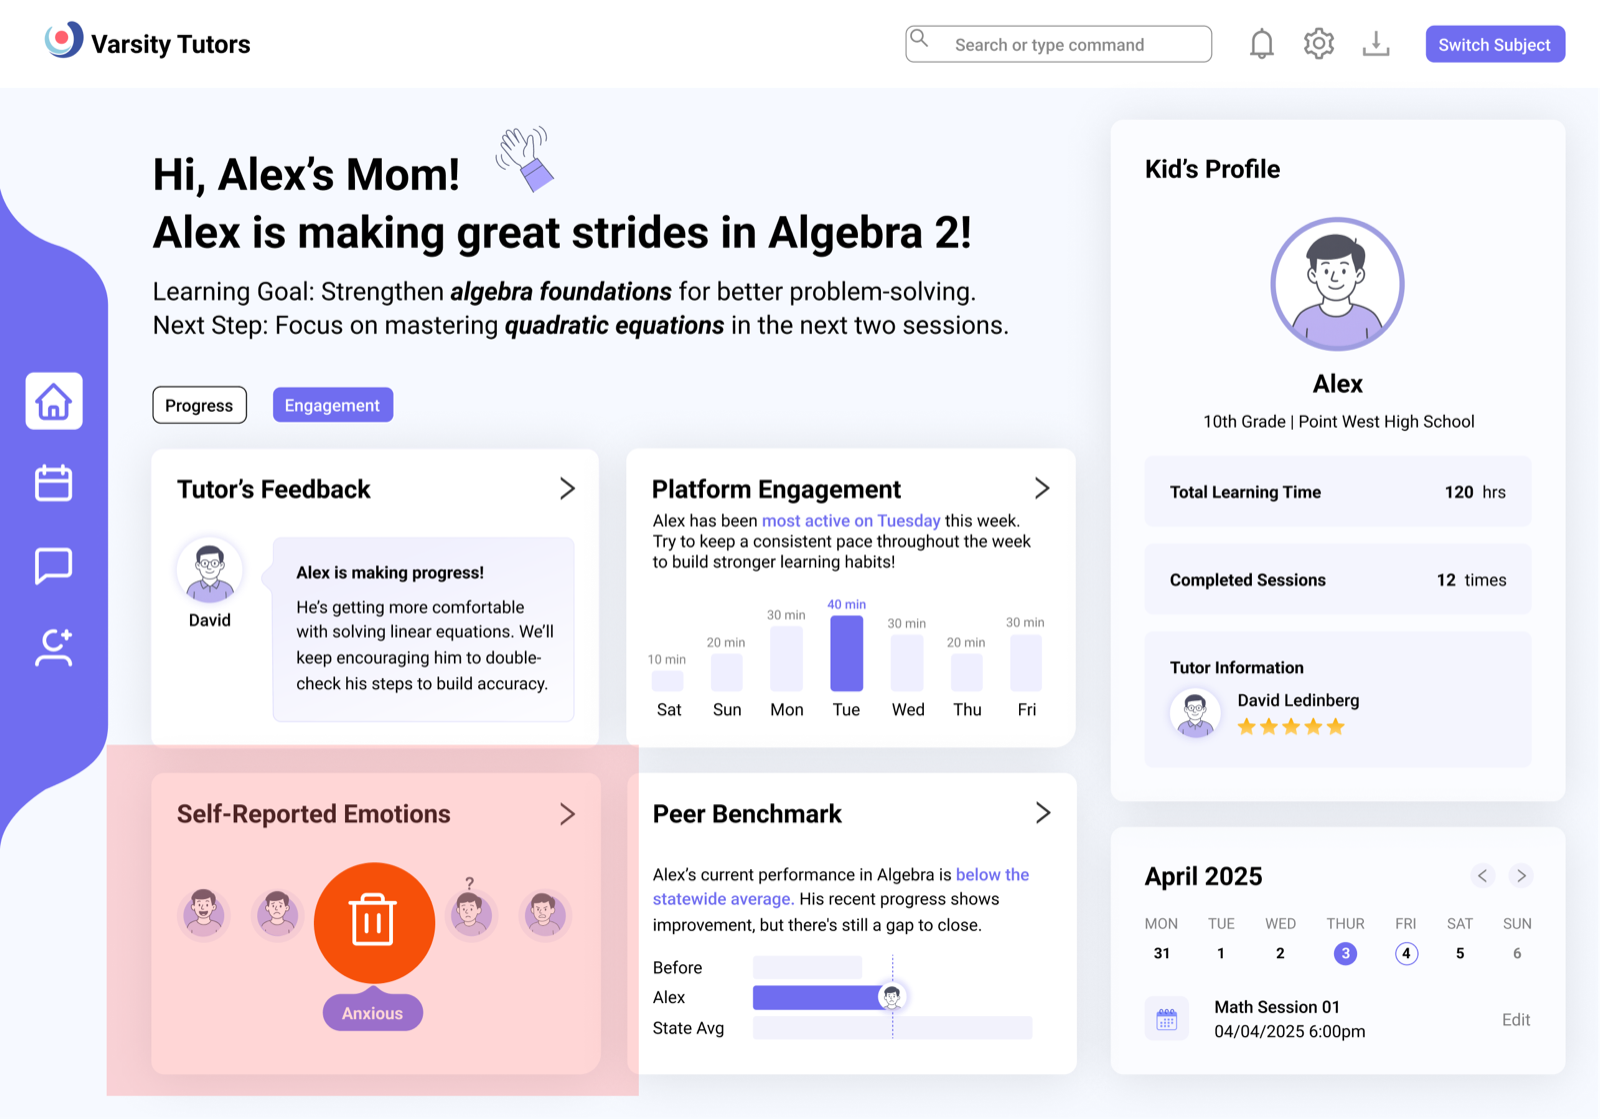Click the Switch Subject button
The image size is (1600, 1119).
[x=1495, y=44]
